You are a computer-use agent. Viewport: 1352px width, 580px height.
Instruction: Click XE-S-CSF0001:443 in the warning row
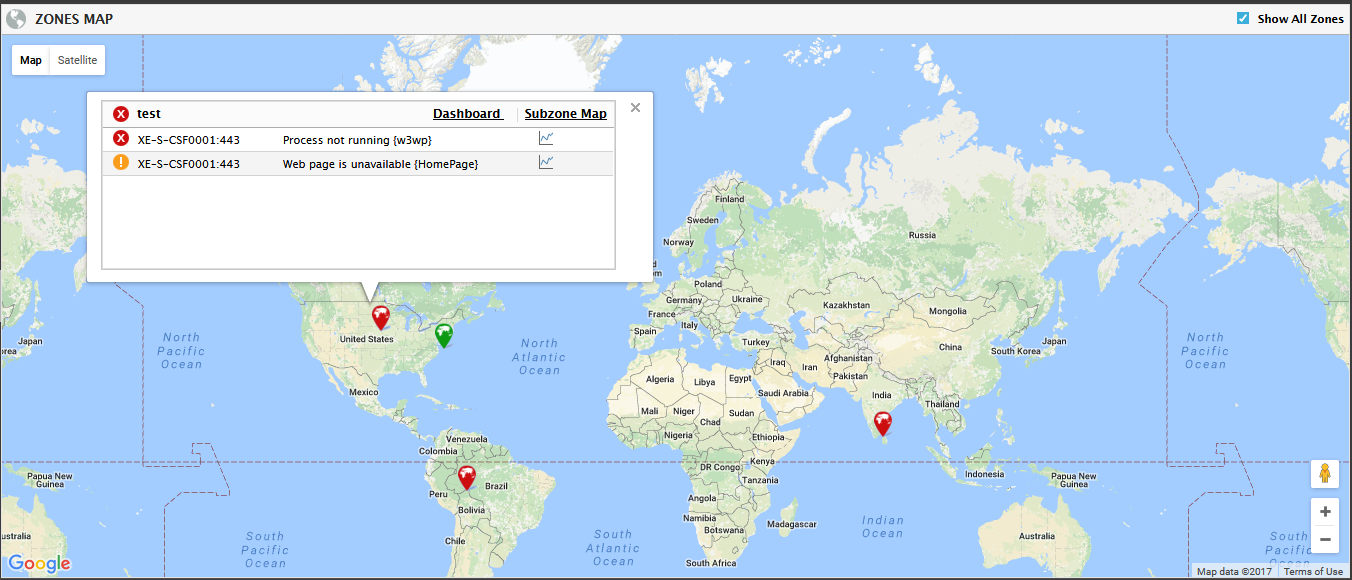pyautogui.click(x=188, y=164)
